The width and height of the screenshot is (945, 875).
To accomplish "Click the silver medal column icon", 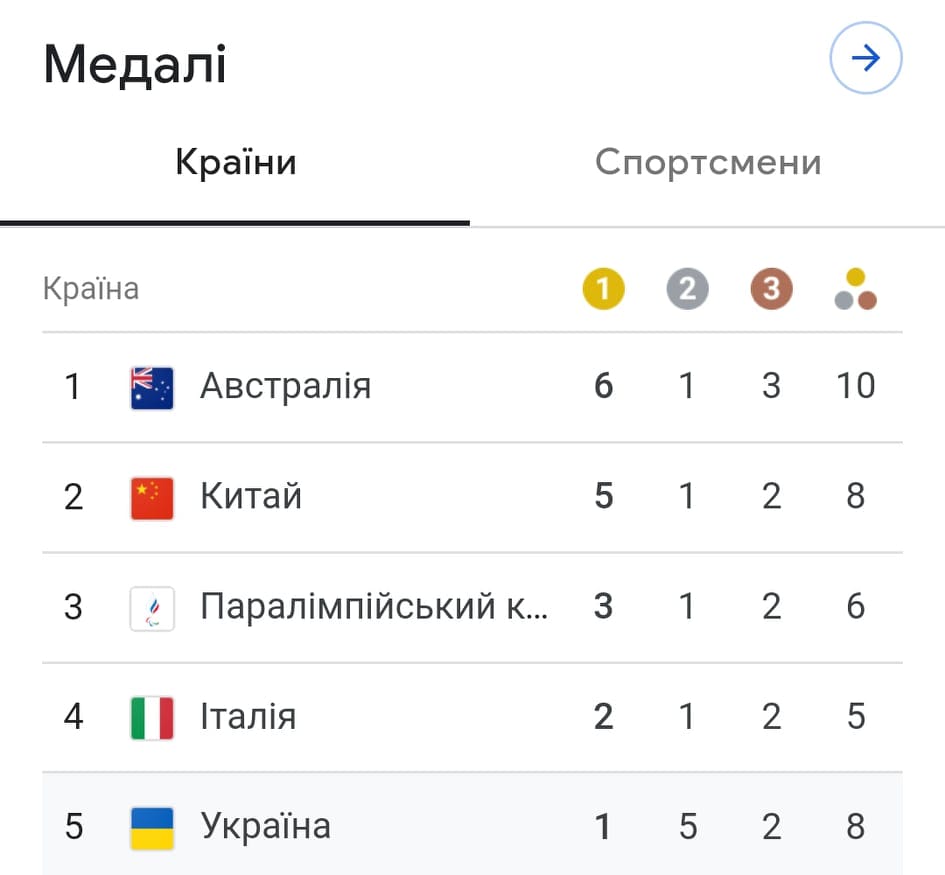I will tap(687, 290).
